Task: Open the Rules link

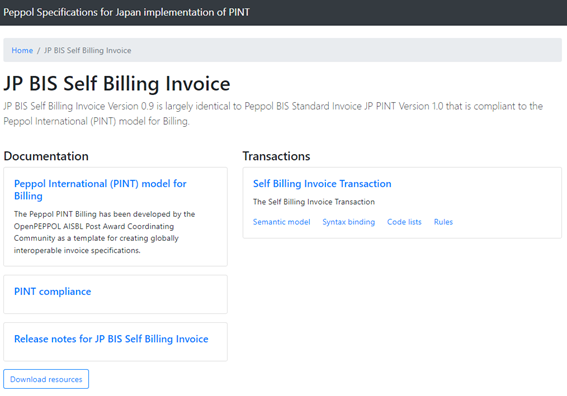Action: point(443,222)
